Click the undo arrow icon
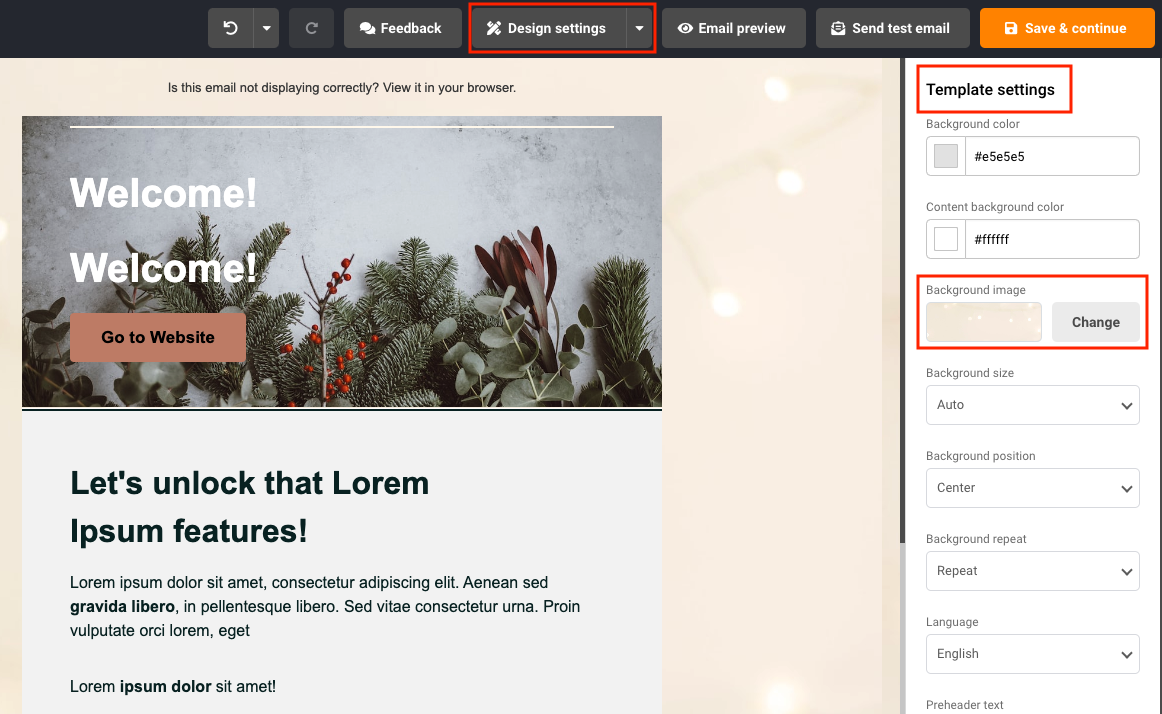1162x714 pixels. (230, 28)
